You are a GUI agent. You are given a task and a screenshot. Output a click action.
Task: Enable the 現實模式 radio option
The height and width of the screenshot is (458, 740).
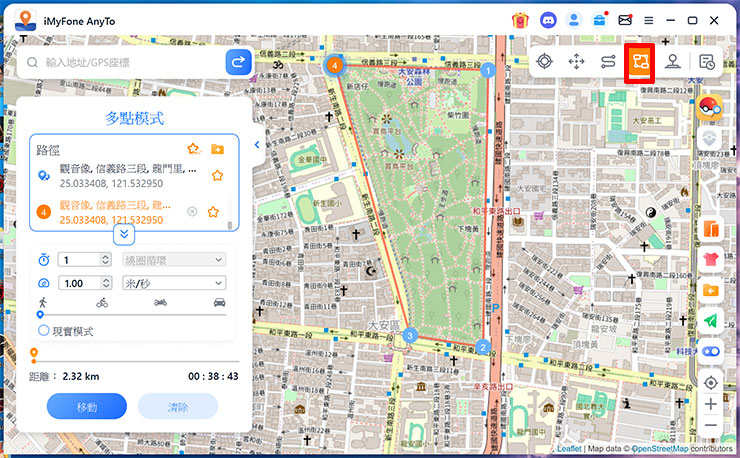point(44,329)
